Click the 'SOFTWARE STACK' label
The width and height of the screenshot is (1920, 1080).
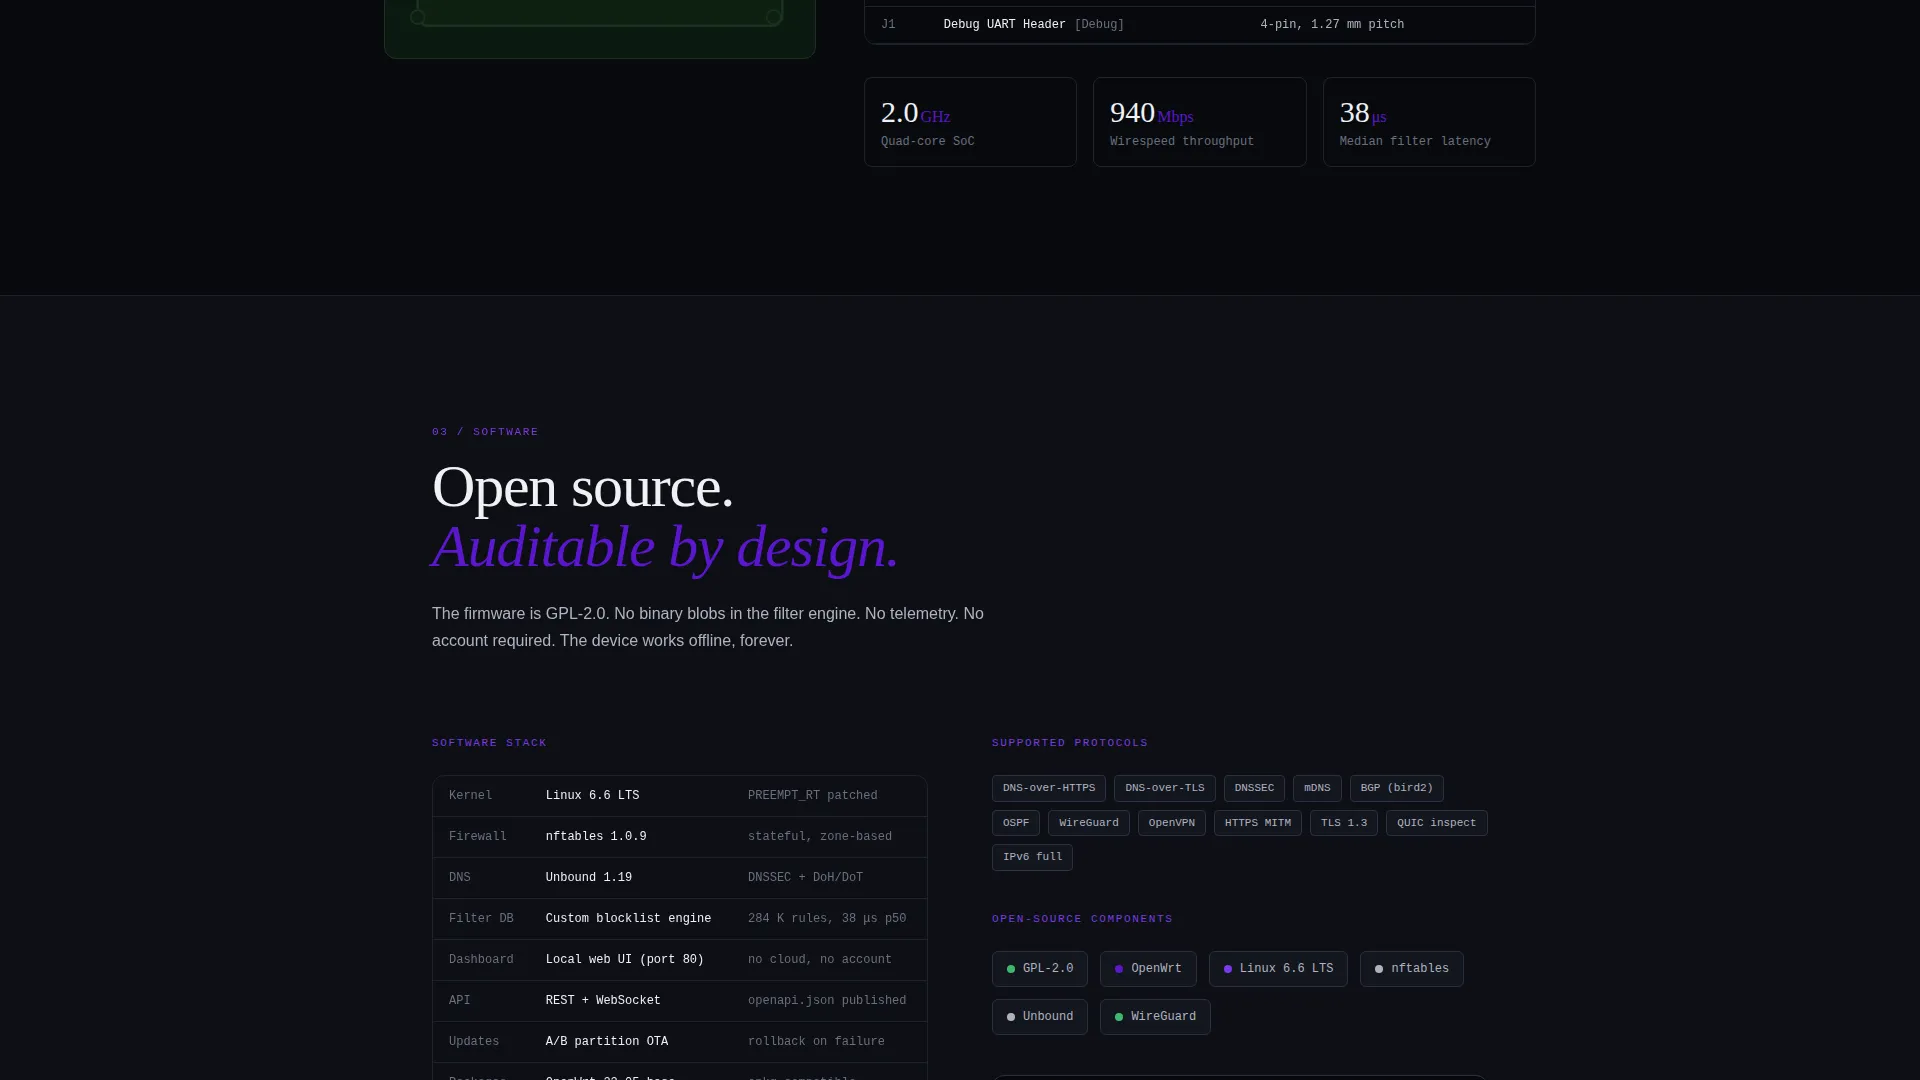[x=489, y=743]
